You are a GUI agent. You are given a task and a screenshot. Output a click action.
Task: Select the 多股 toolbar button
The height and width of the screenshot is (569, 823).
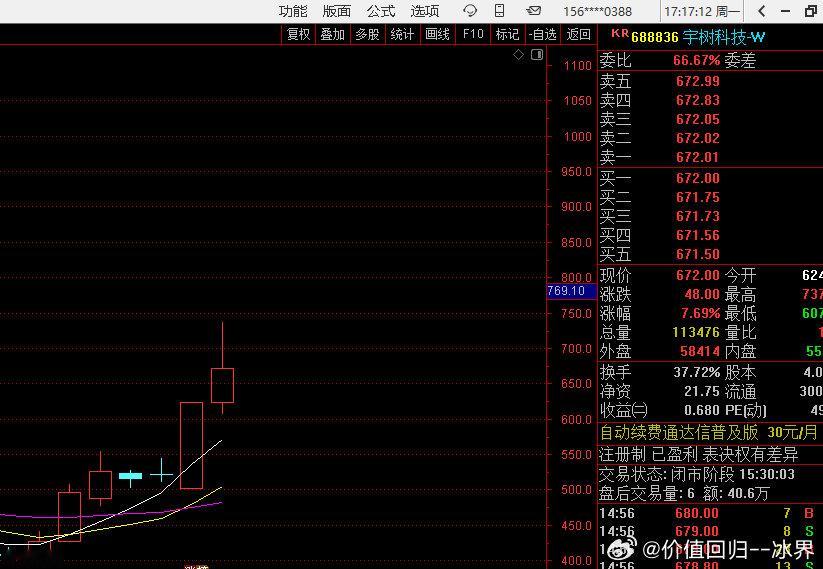(367, 35)
